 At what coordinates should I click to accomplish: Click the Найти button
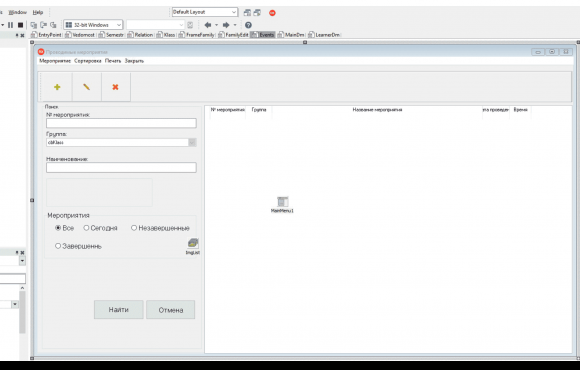tap(119, 310)
